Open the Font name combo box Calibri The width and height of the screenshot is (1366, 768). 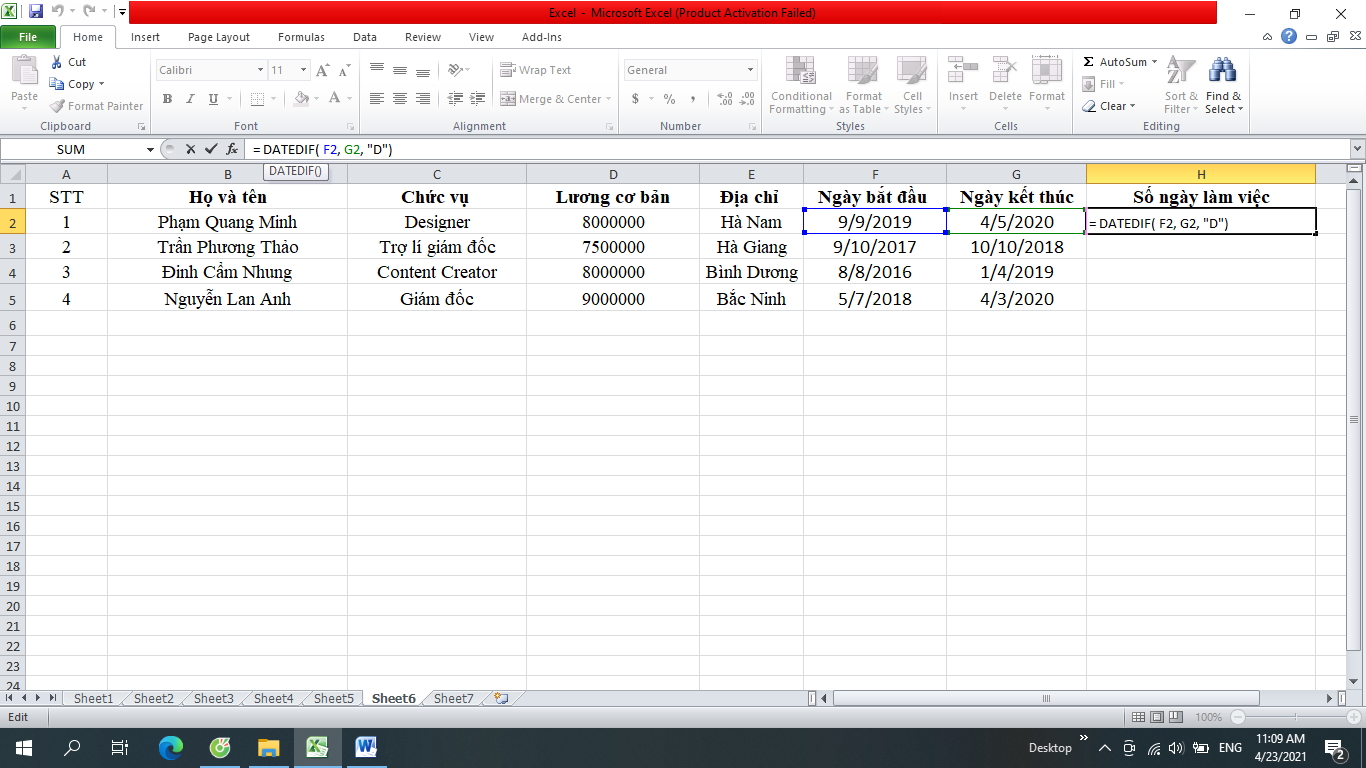click(211, 70)
